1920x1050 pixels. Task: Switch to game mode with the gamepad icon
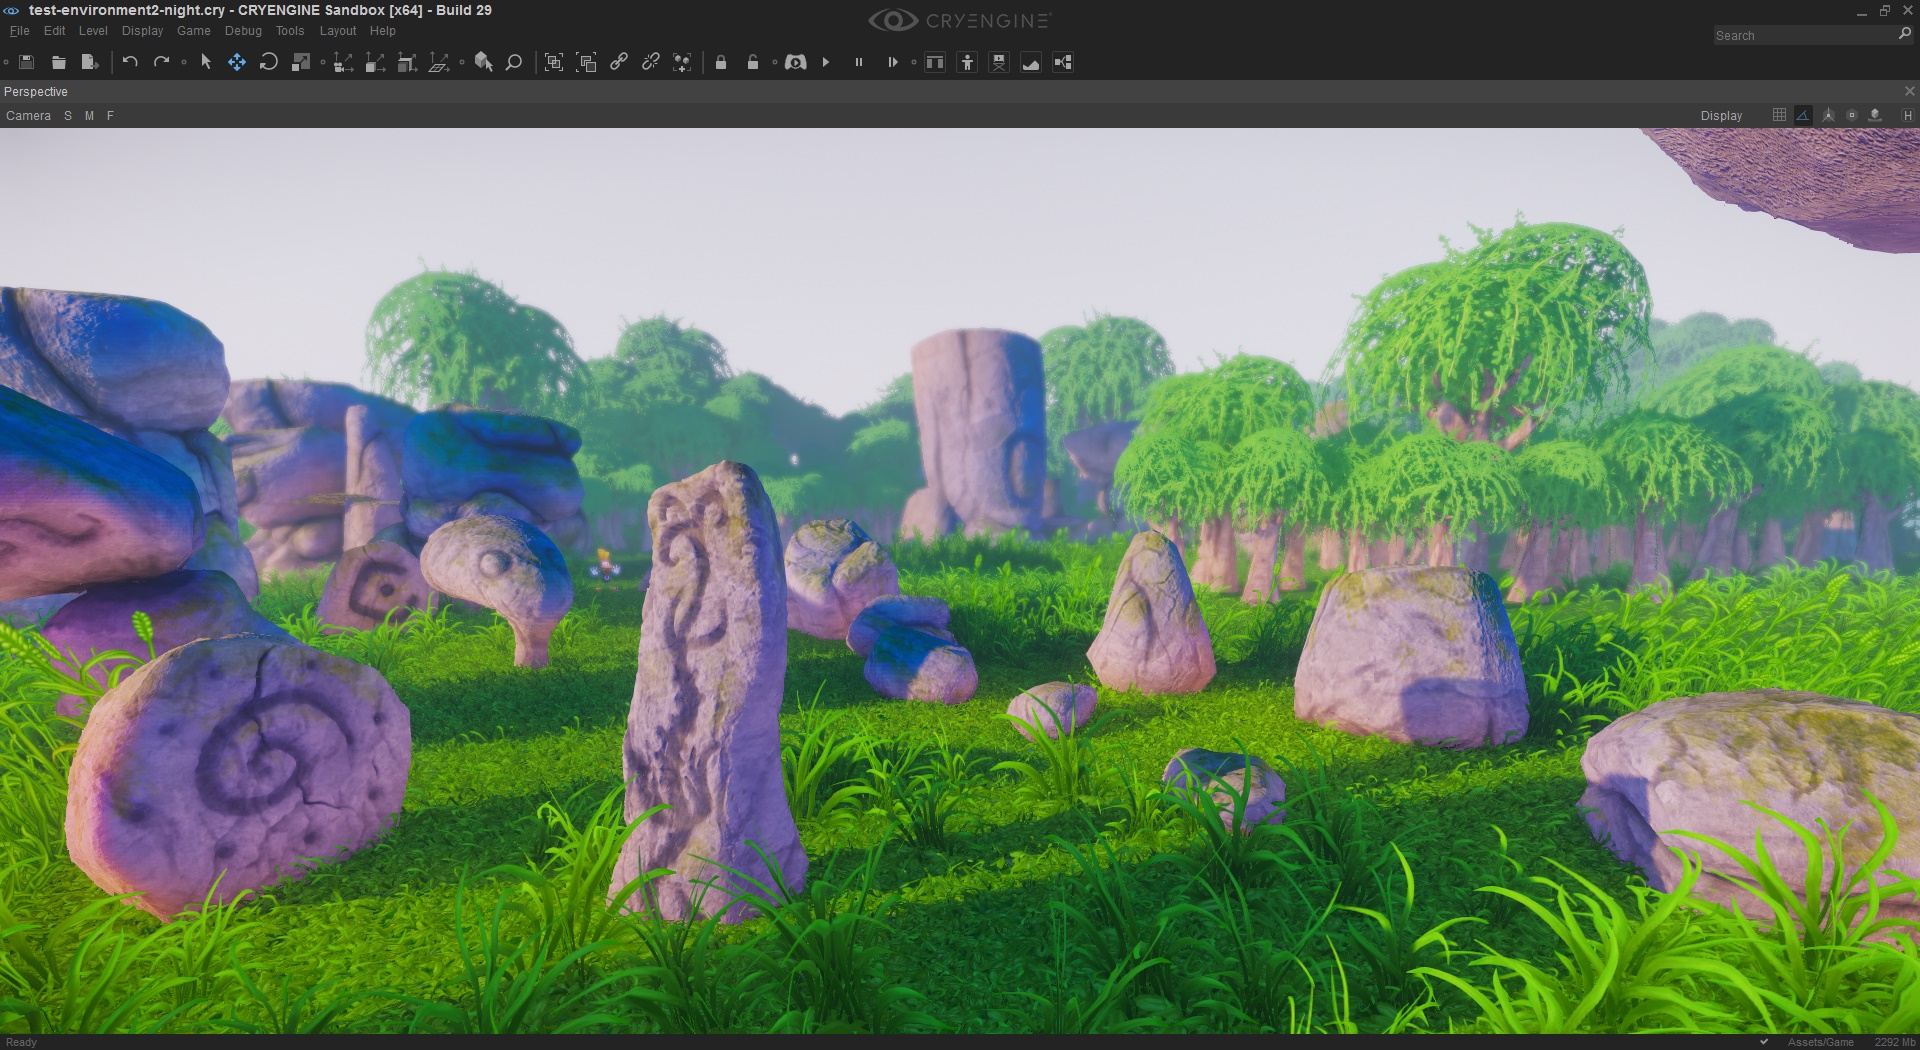(796, 62)
